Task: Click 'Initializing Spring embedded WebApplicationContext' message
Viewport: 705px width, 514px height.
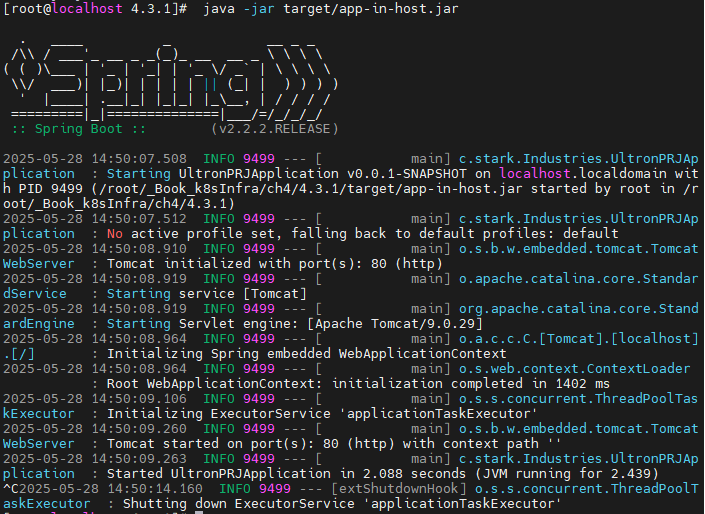Action: click(307, 354)
